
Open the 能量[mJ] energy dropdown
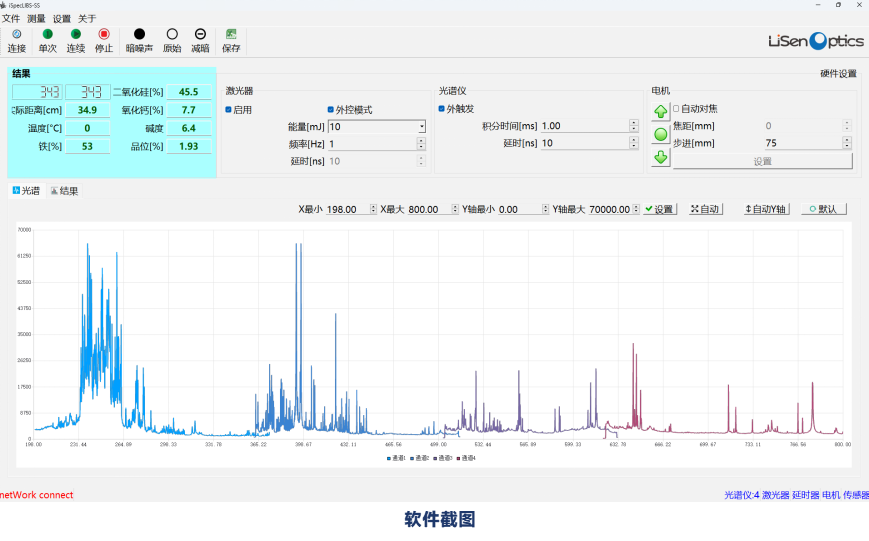click(x=422, y=127)
